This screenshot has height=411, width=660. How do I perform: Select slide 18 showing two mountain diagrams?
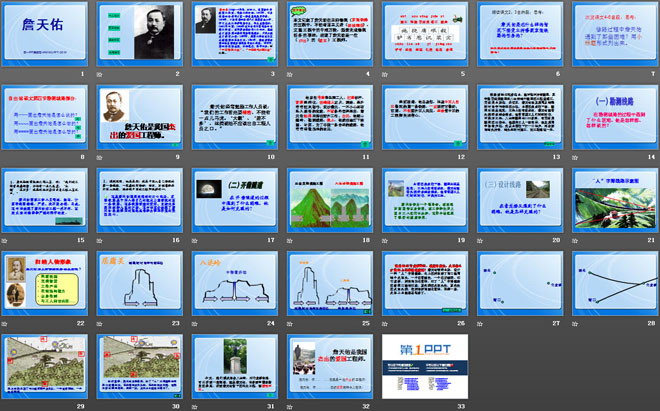[327, 198]
